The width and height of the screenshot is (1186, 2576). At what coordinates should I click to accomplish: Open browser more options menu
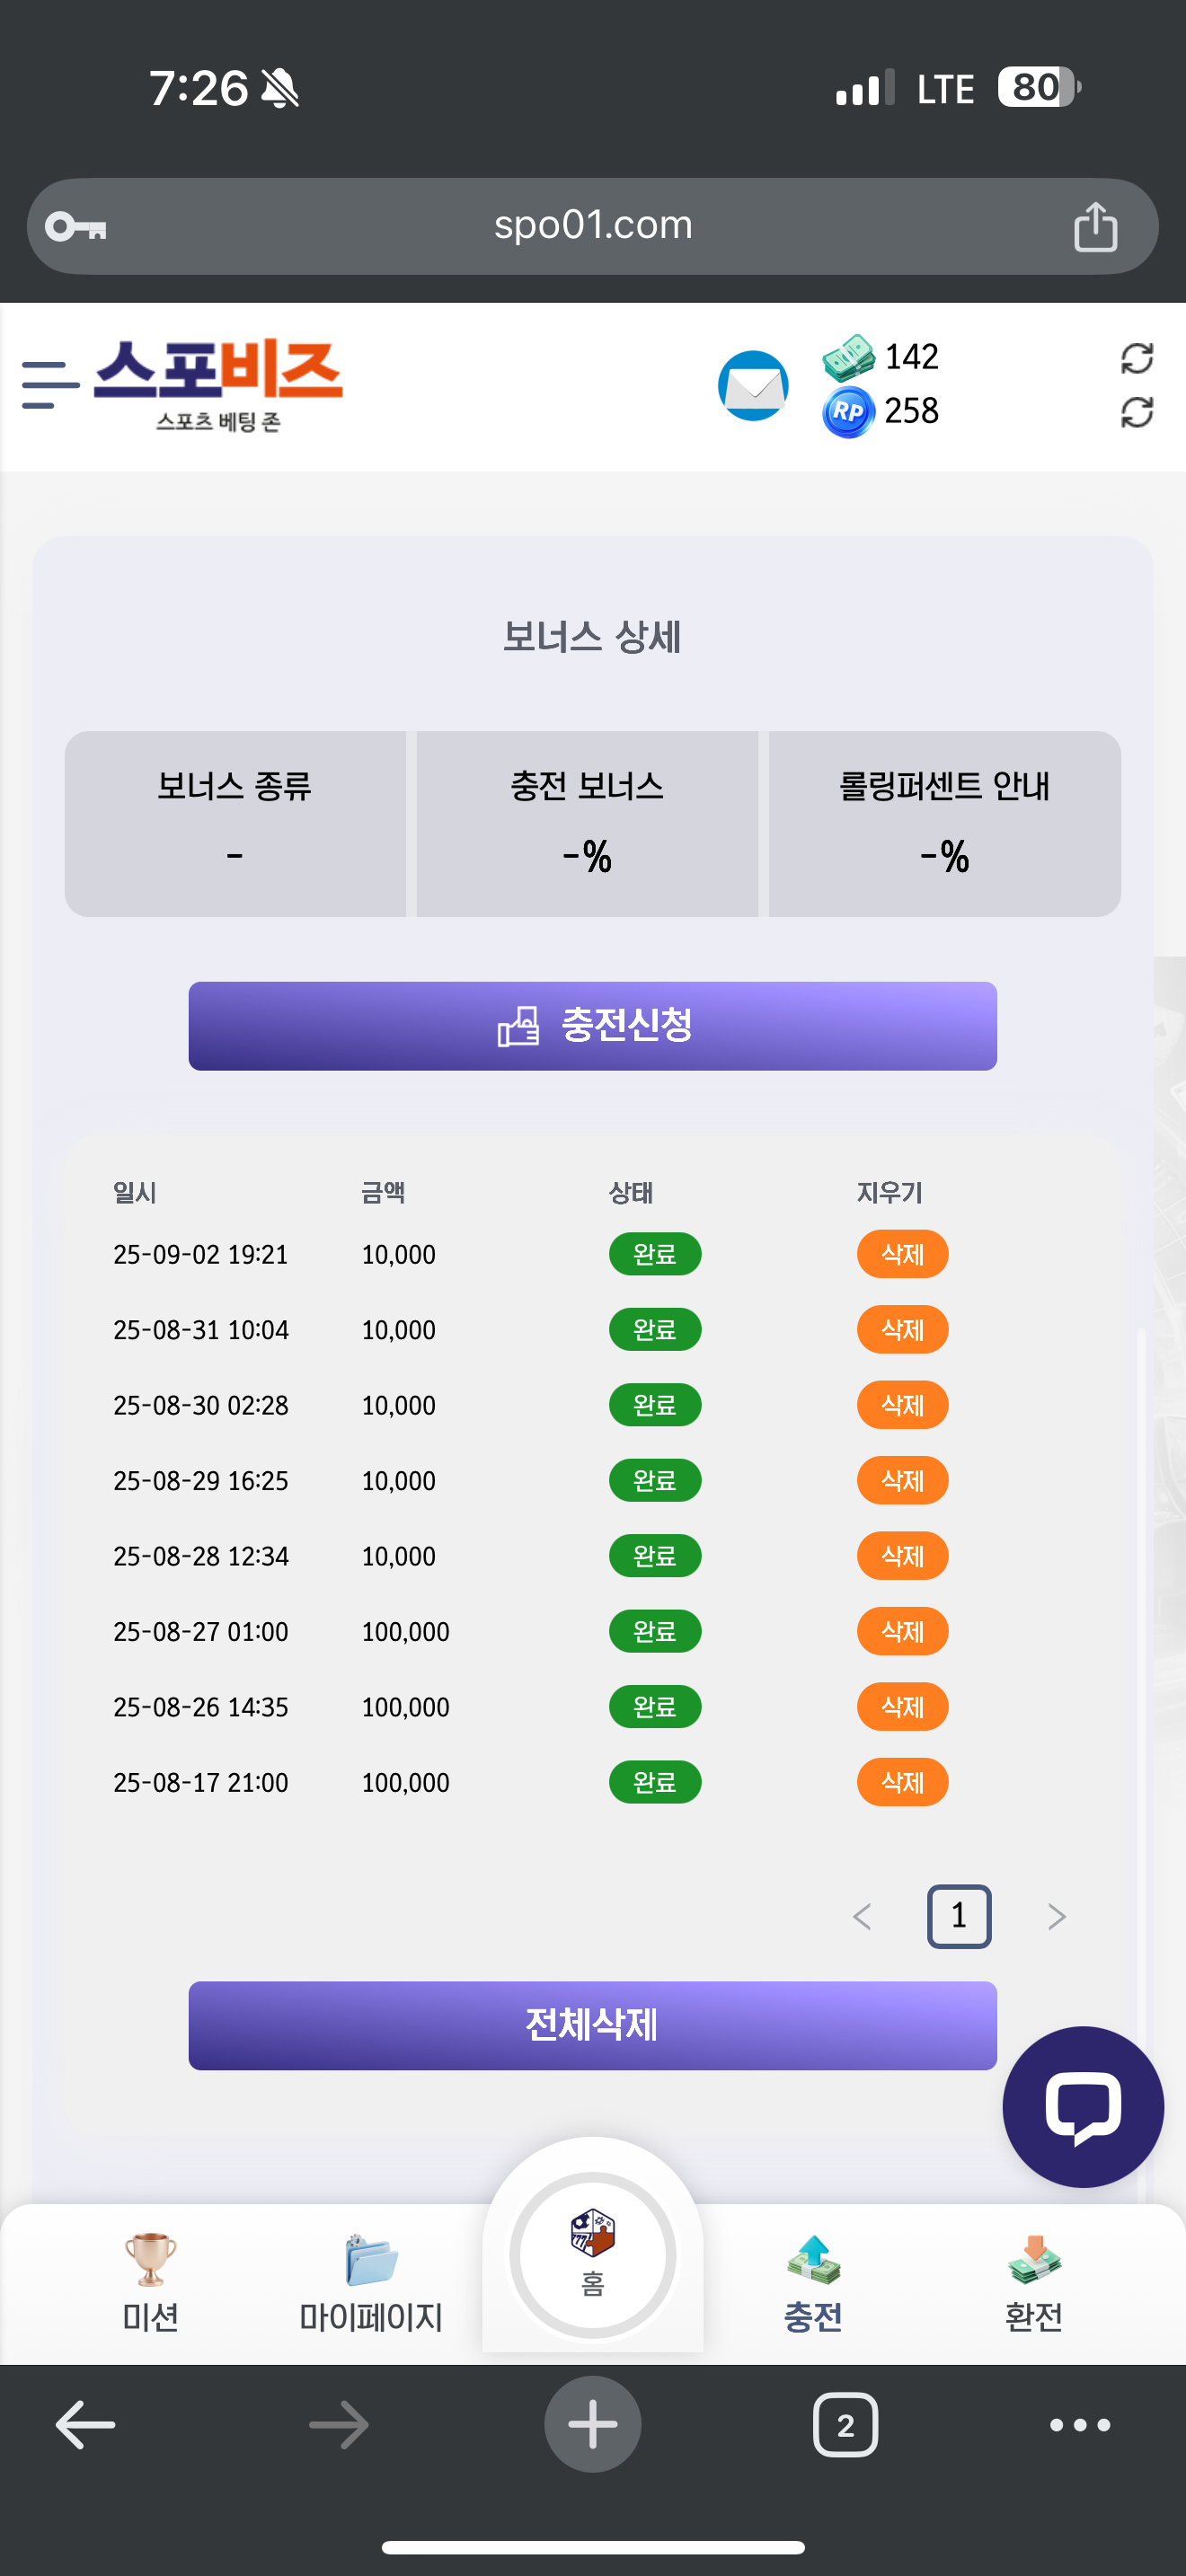click(x=1079, y=2425)
